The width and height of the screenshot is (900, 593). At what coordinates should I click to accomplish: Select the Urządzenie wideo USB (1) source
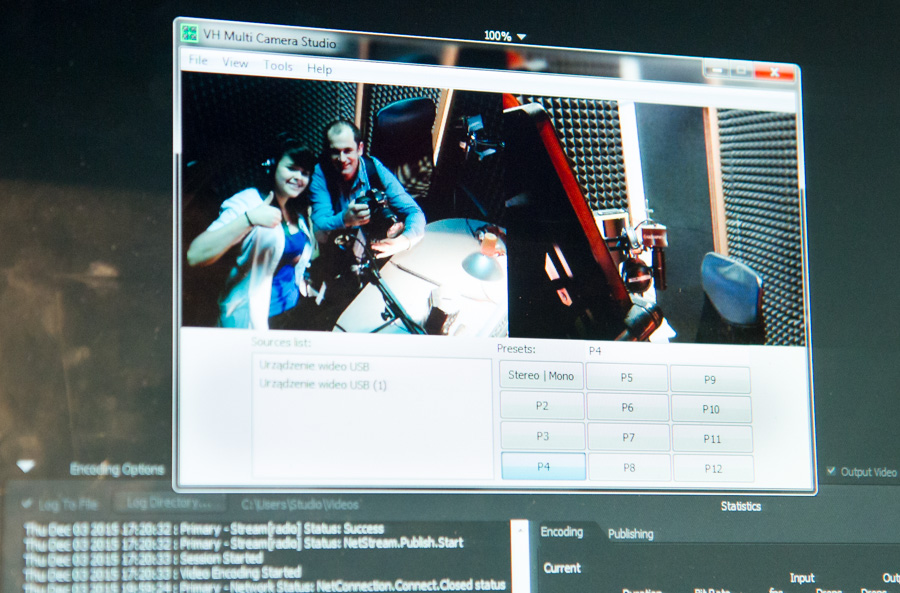[323, 384]
